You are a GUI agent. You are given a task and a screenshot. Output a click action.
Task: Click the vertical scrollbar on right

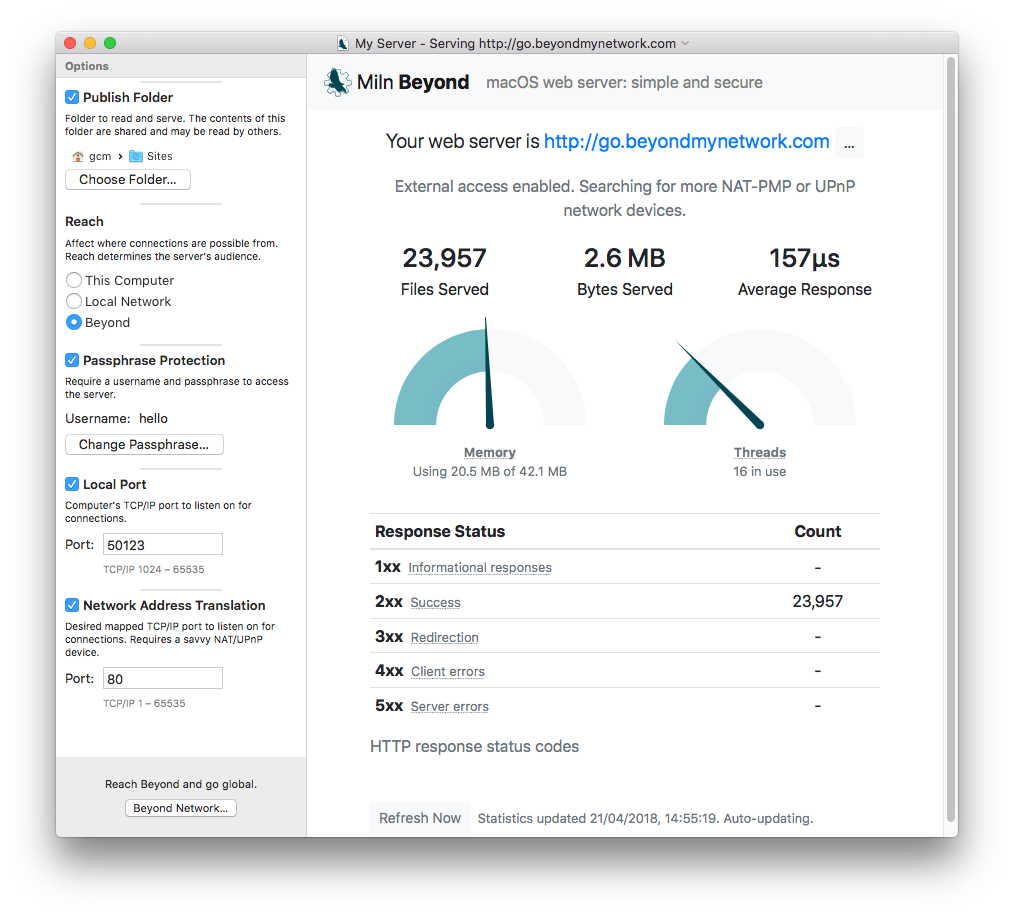951,438
